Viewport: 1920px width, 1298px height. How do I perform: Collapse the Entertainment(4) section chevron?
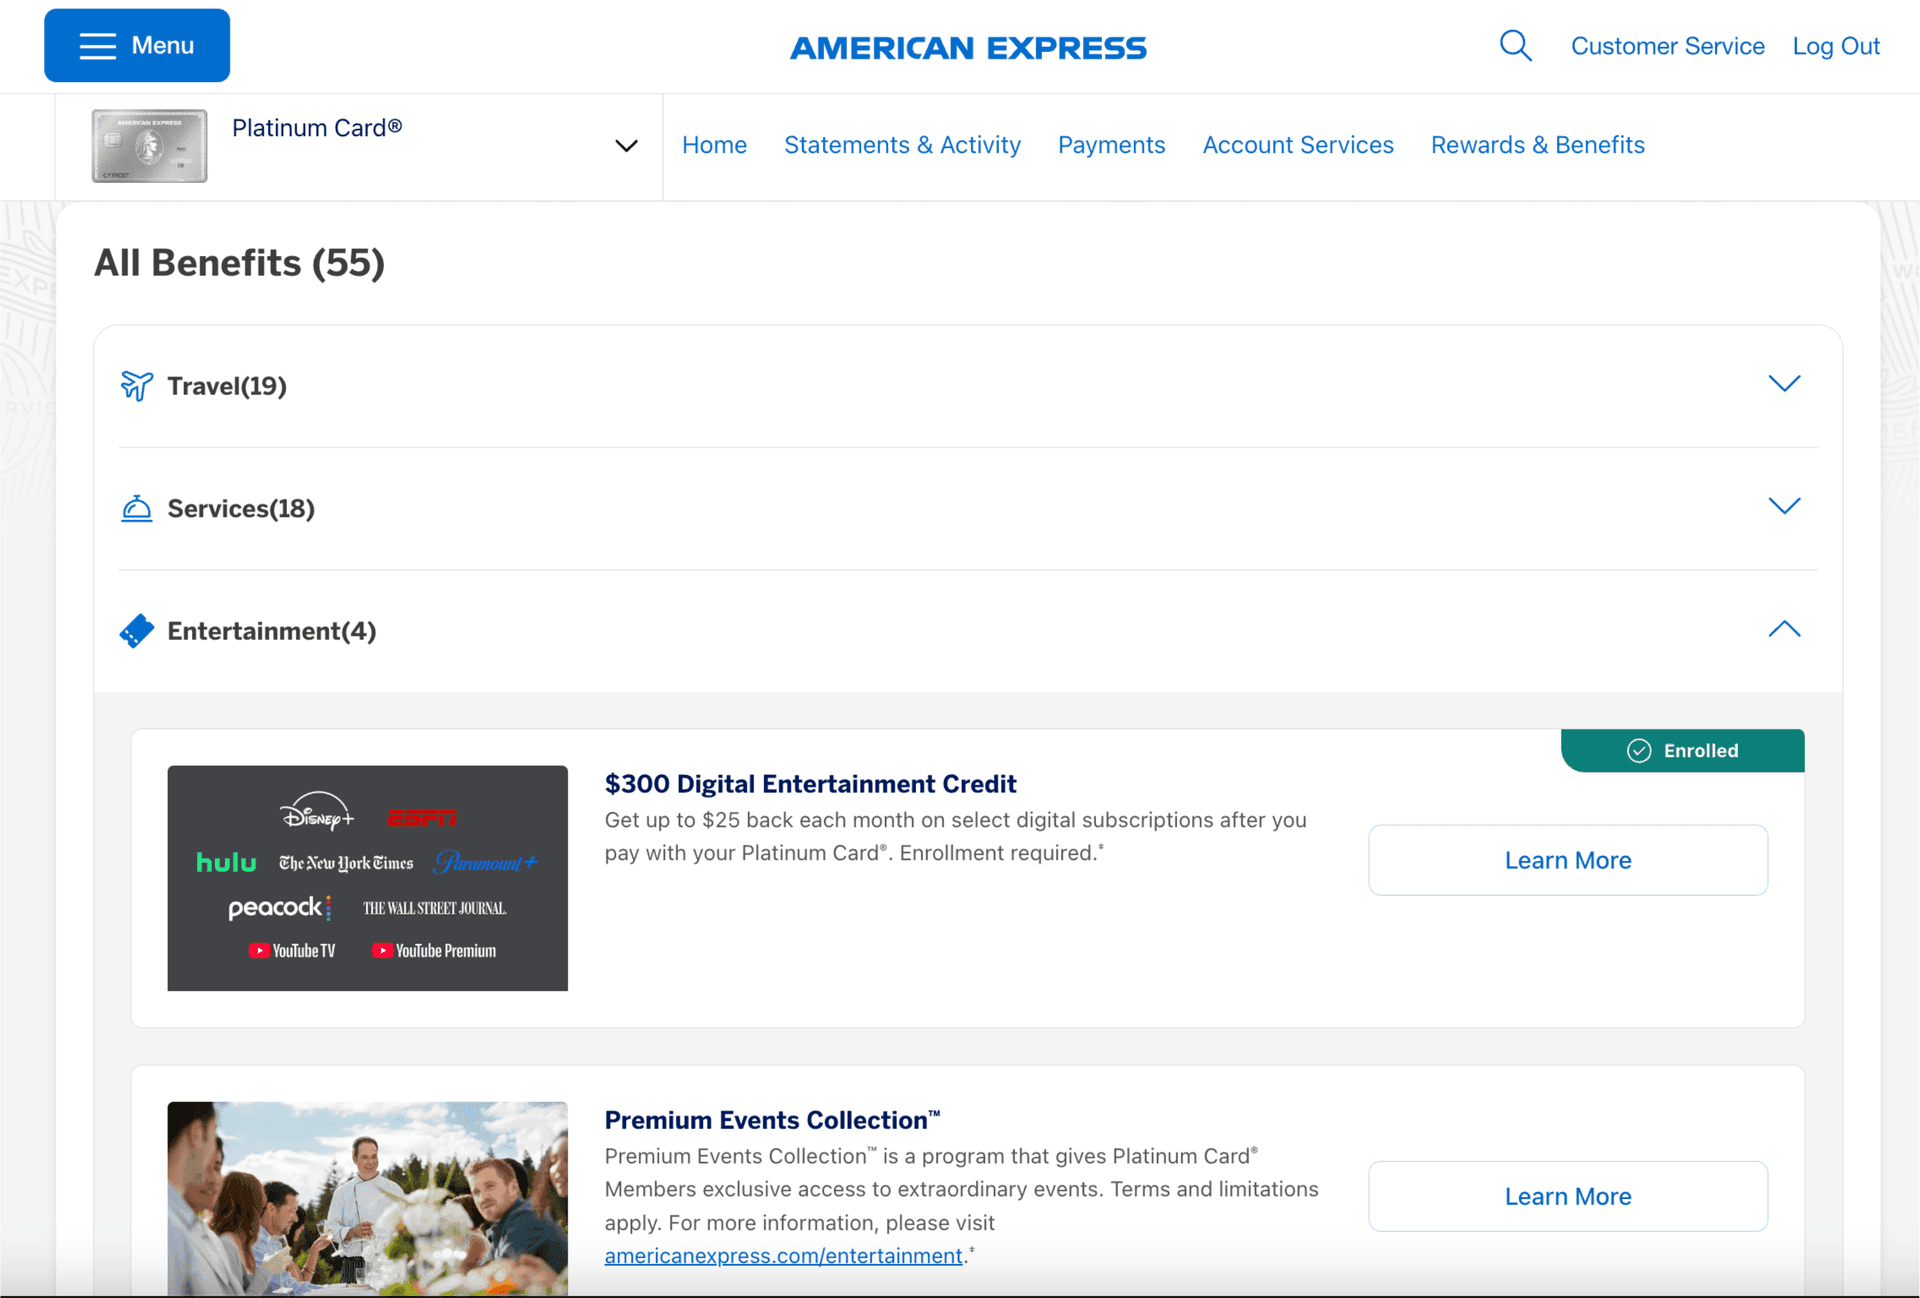pyautogui.click(x=1784, y=629)
